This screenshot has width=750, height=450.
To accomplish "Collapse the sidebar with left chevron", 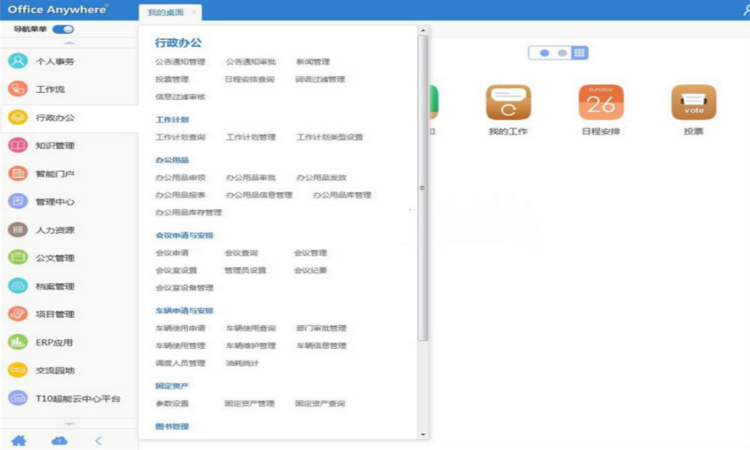I will (x=98, y=440).
